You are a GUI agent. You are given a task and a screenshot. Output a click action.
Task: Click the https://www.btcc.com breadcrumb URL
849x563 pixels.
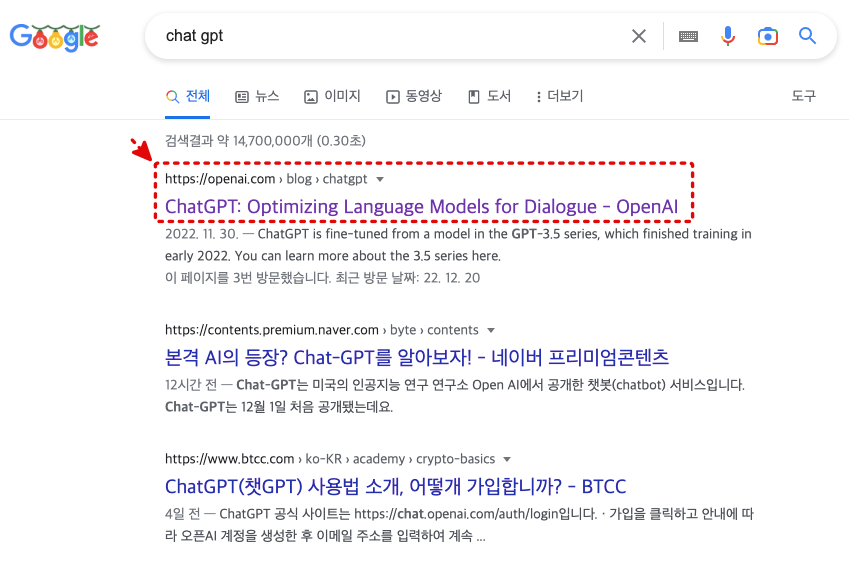click(330, 459)
